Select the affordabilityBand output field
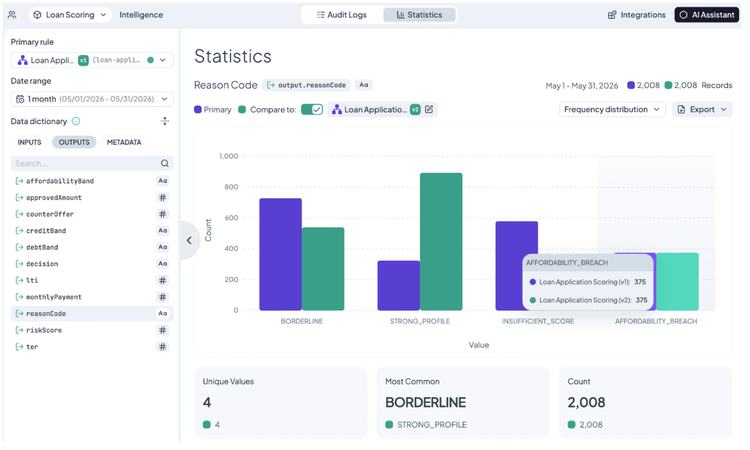750x450 pixels. (92, 181)
